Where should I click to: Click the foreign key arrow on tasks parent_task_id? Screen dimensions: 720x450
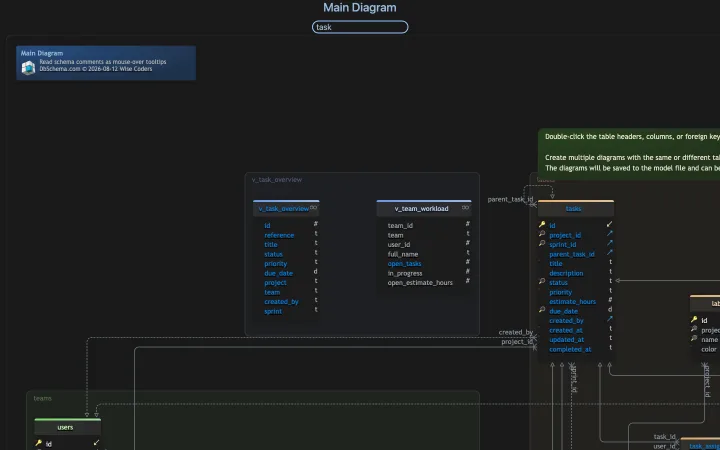pyautogui.click(x=609, y=253)
